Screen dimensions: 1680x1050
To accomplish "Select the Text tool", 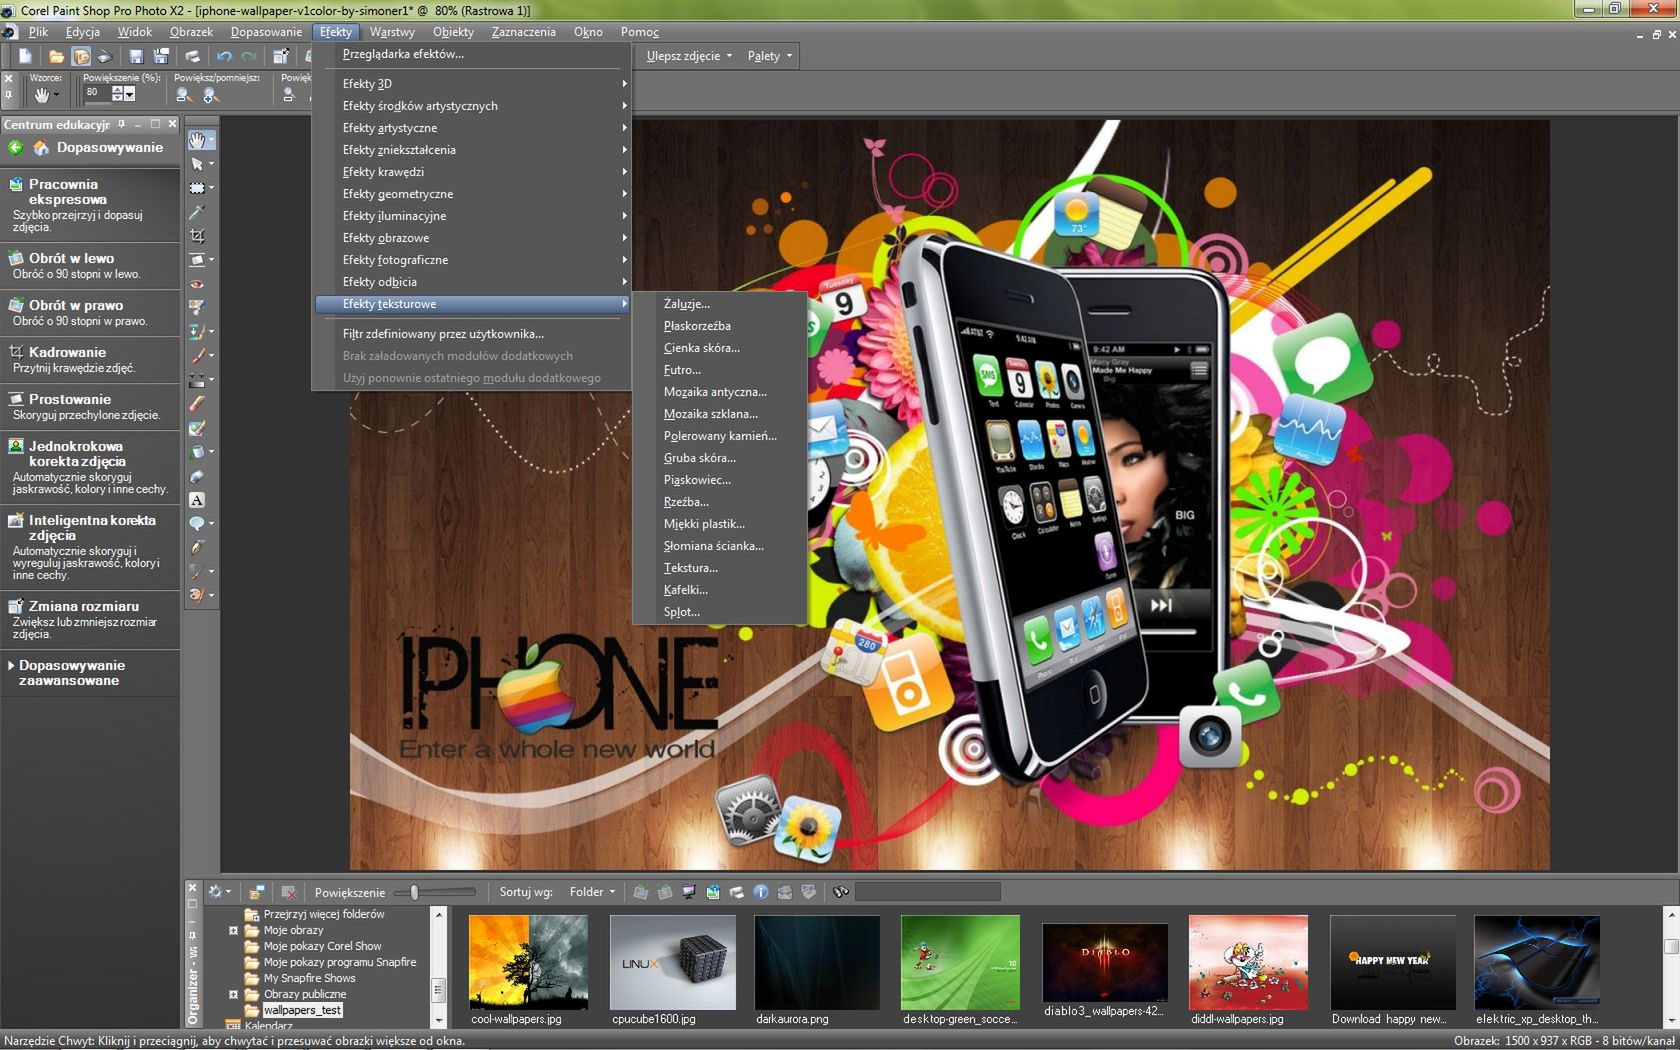I will (x=198, y=500).
